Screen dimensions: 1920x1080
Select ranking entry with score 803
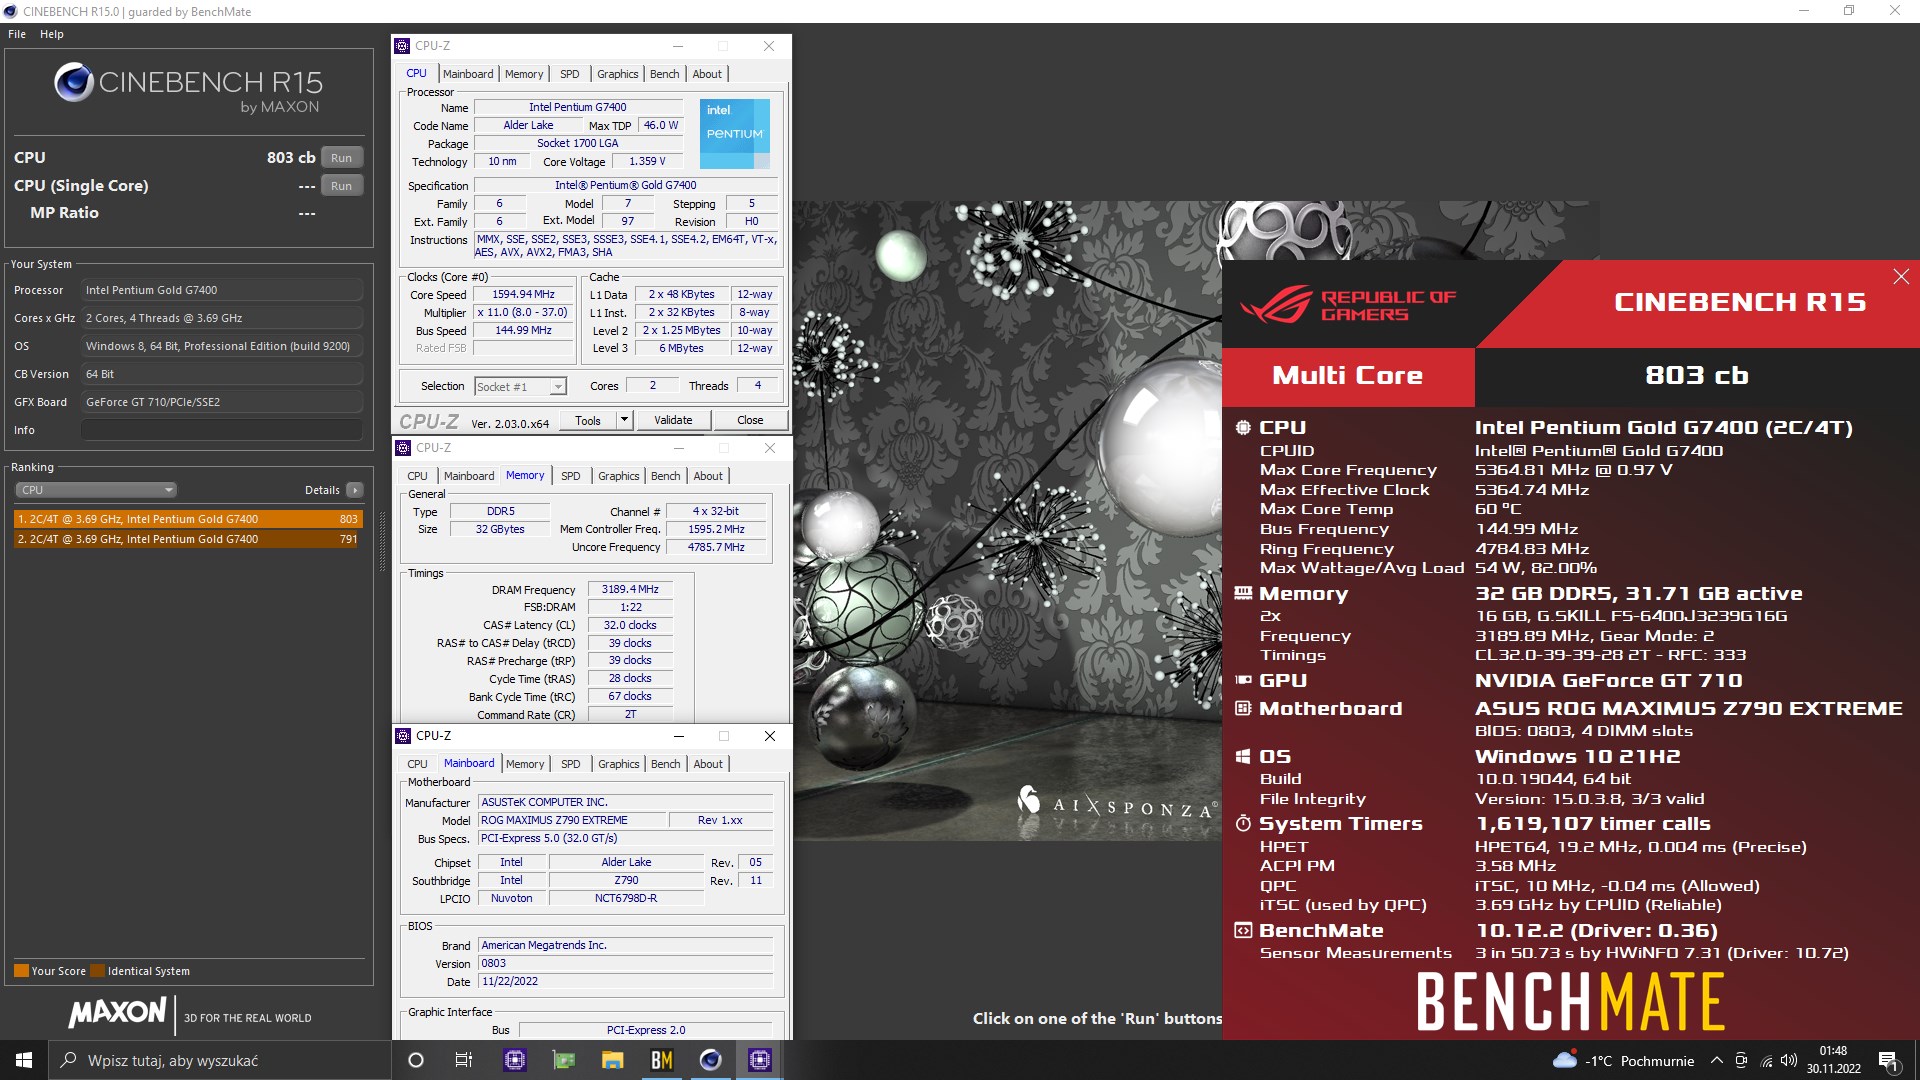click(188, 519)
